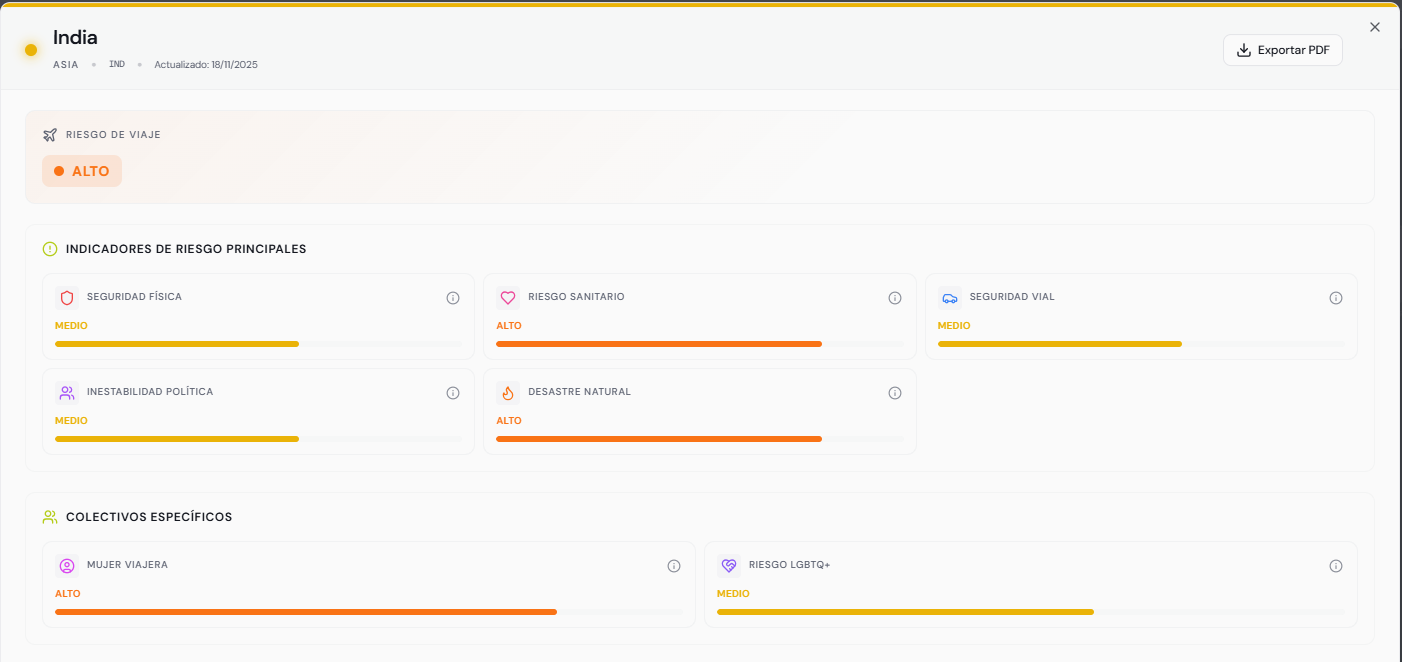Click the Seguridad Vial car icon
The image size is (1402, 662).
click(x=950, y=297)
